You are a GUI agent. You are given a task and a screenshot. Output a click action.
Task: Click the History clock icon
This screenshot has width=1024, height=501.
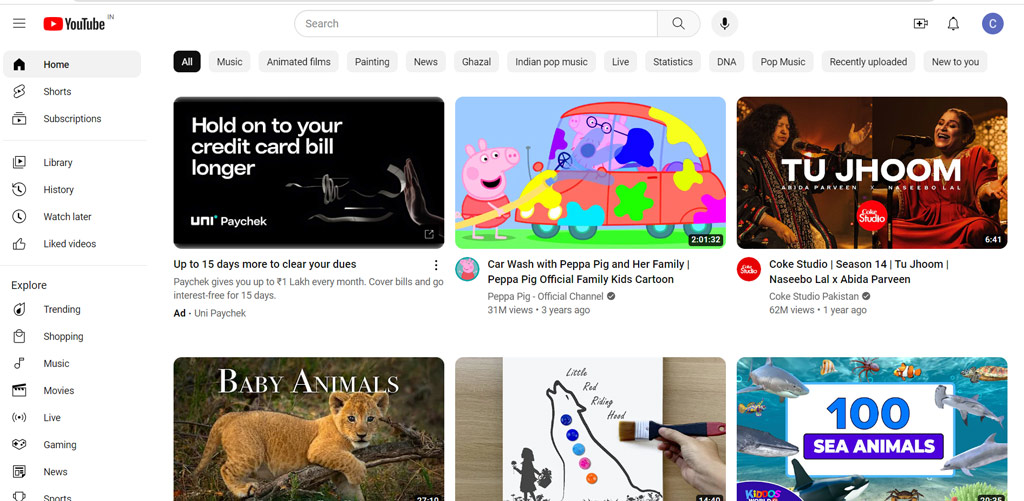19,189
